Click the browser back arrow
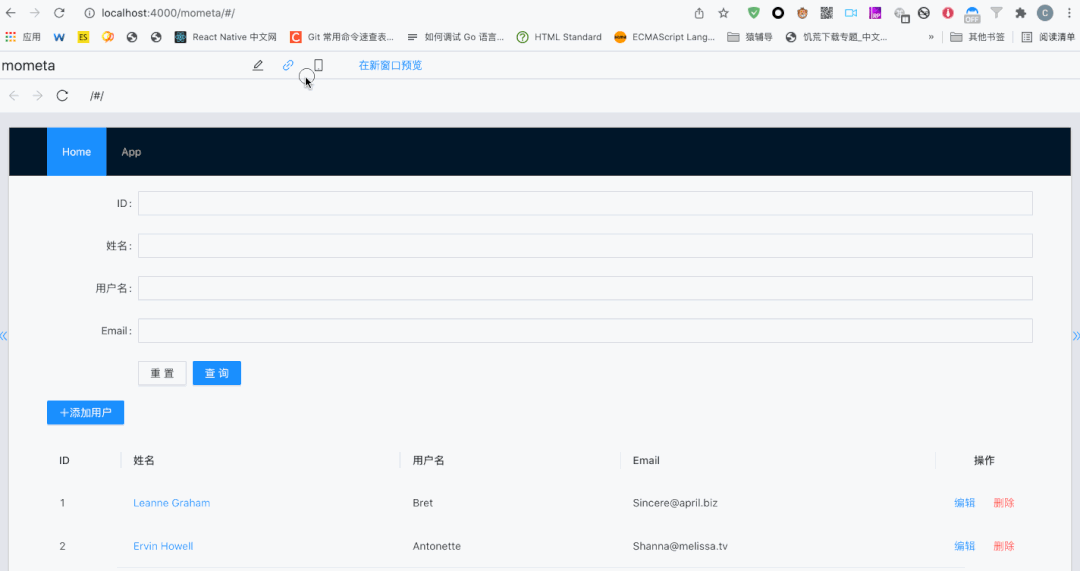The height and width of the screenshot is (571, 1080). pyautogui.click(x=11, y=13)
